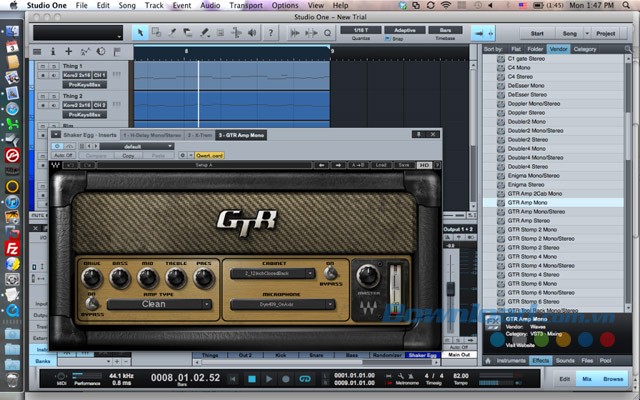Screen dimensions: 640x400
Task: Open the Quantize 1/16 T dropdown
Action: click(x=361, y=30)
